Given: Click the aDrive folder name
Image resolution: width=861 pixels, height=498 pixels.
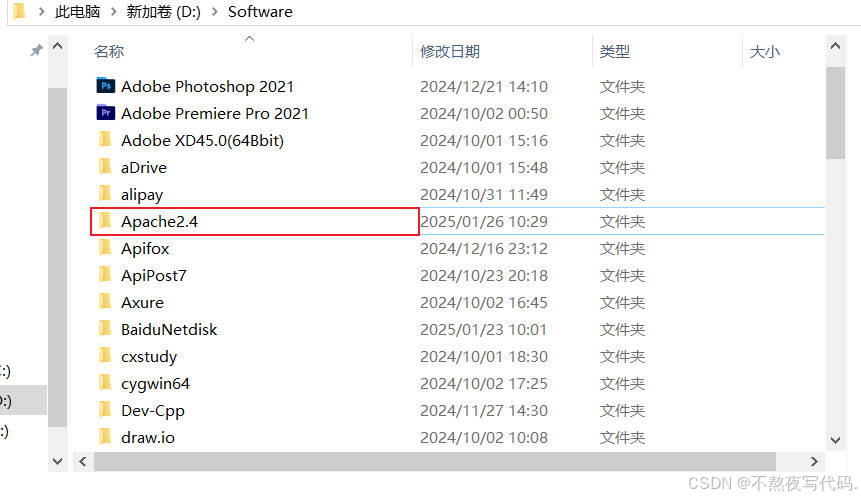Looking at the screenshot, I should 144,167.
